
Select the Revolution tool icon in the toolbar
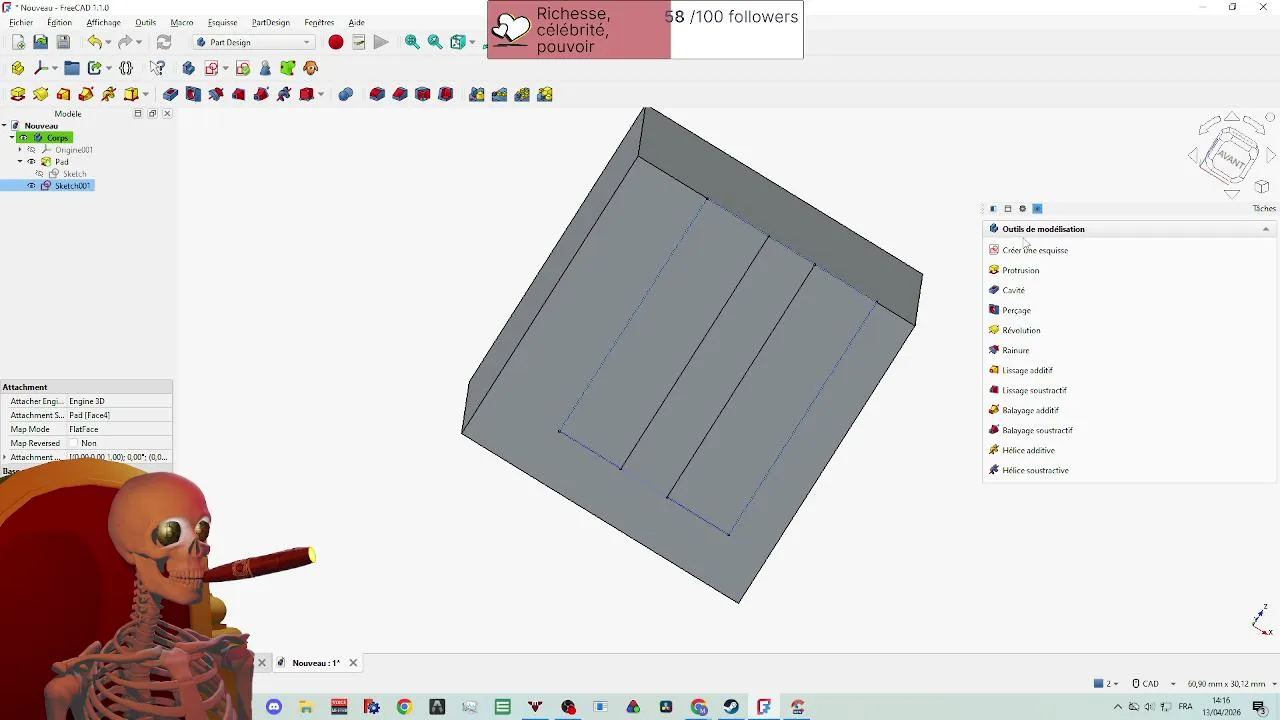tap(41, 94)
